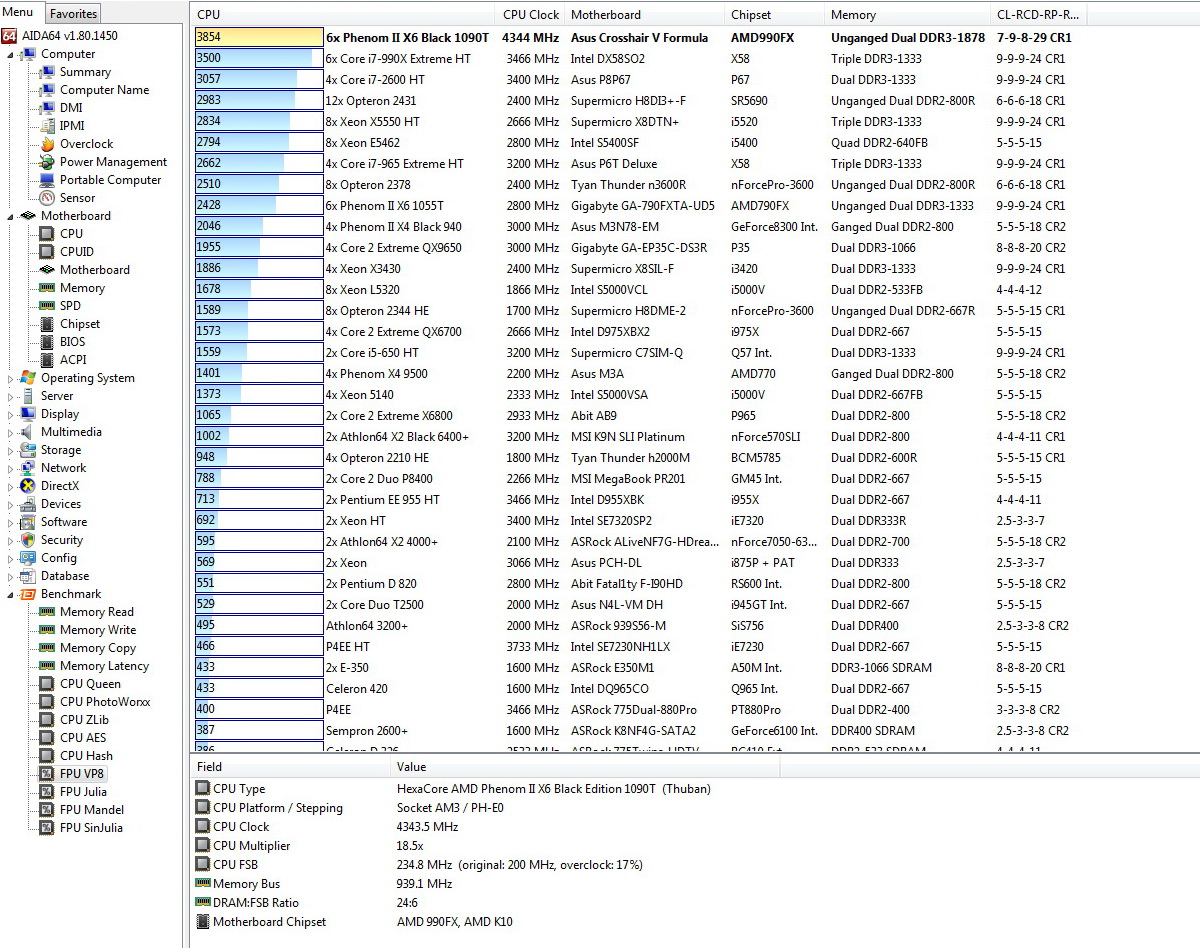
Task: Click the CPU ZLib benchmark icon
Action: [x=47, y=720]
